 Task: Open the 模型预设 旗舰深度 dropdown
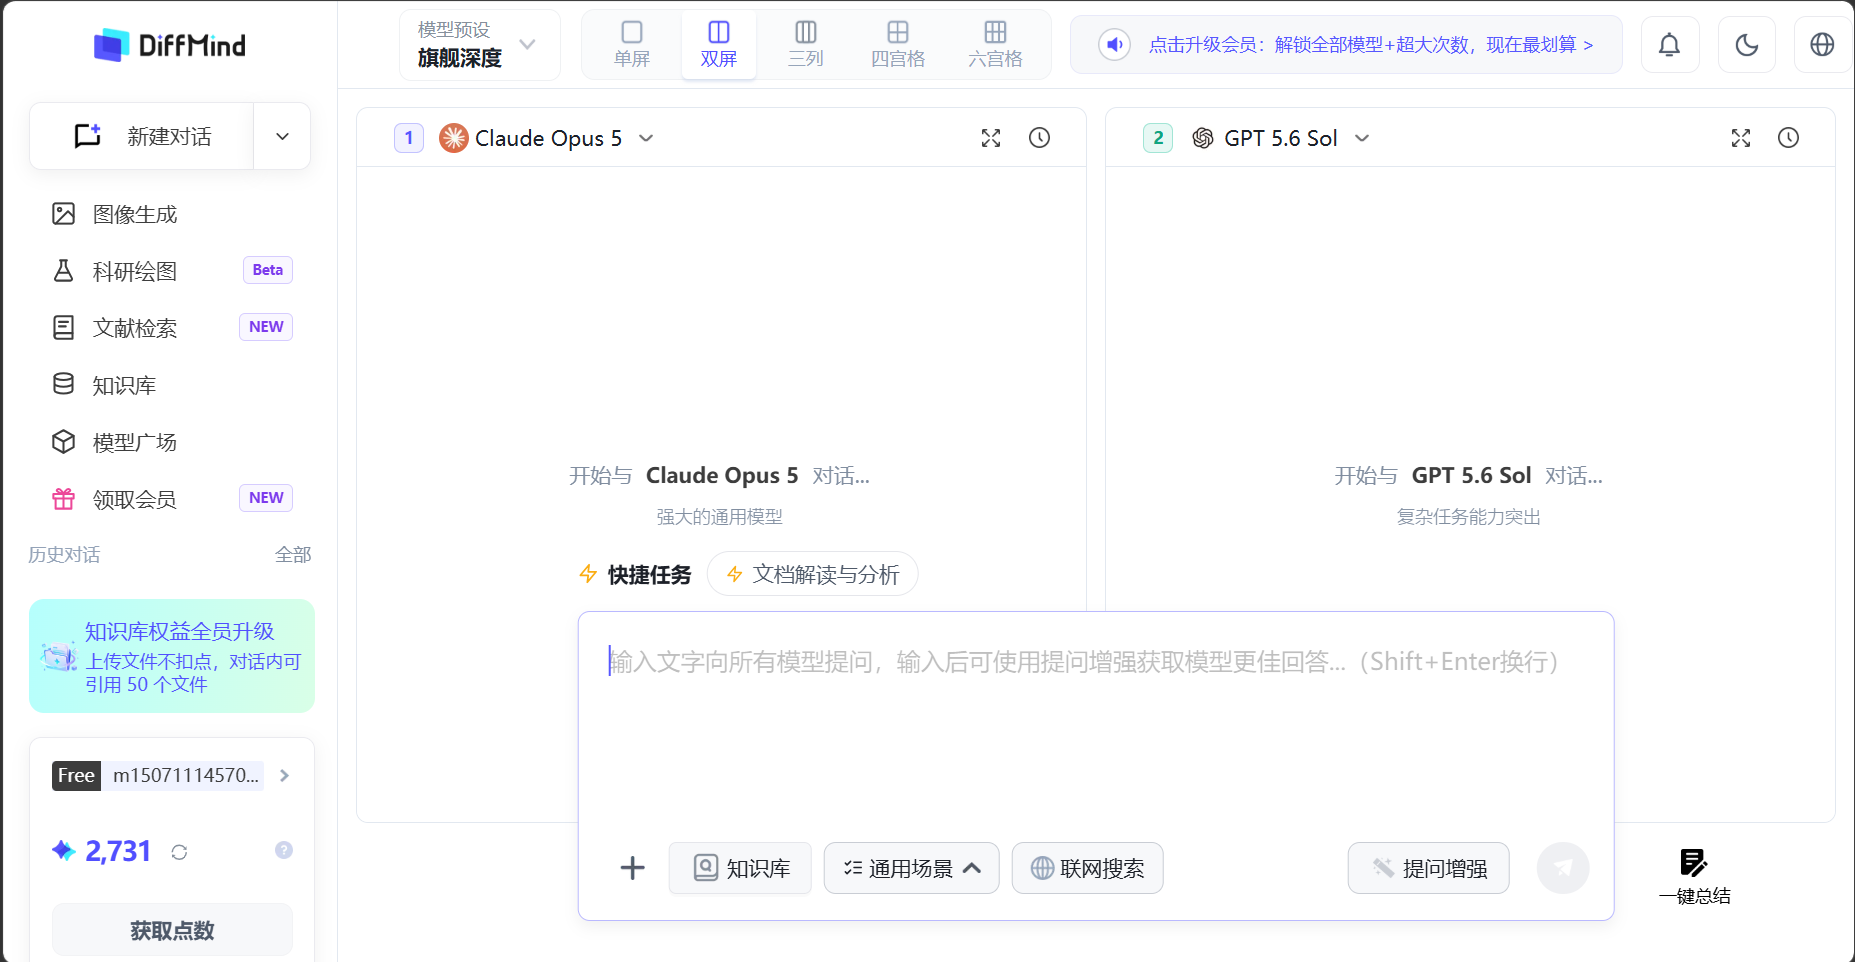(479, 45)
